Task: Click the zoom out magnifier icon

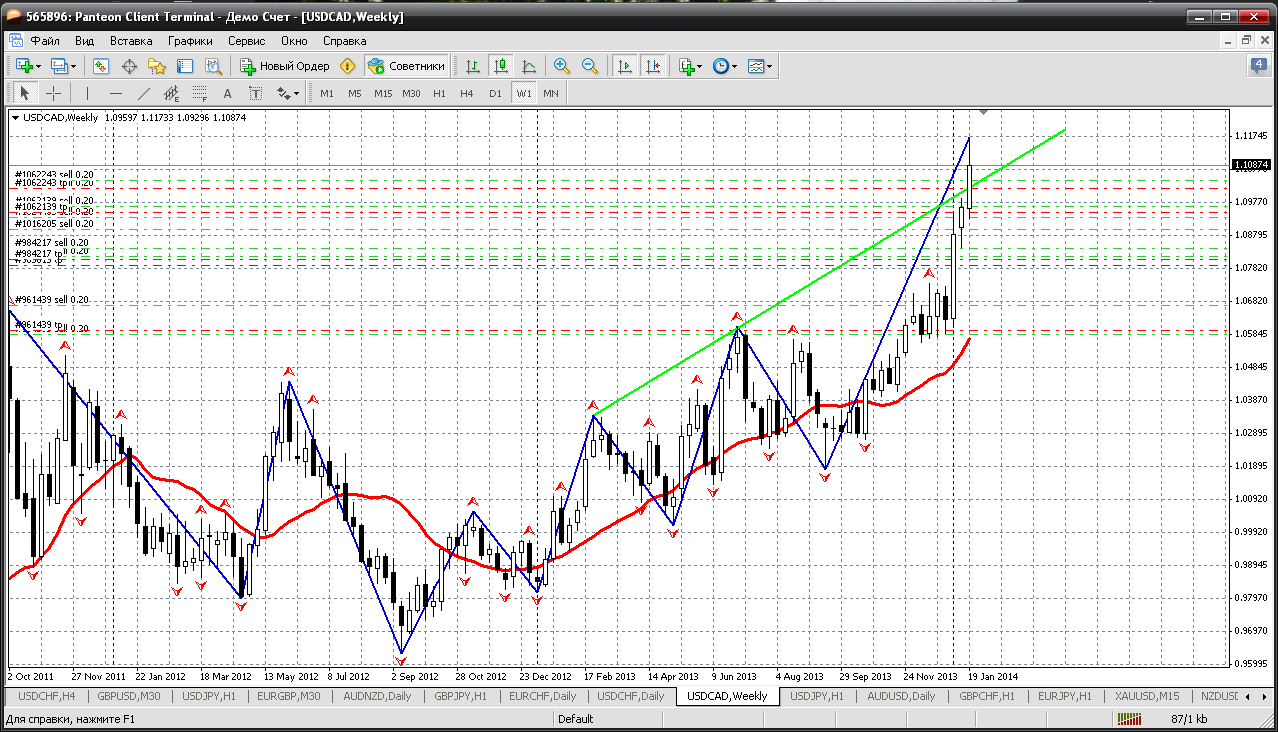Action: click(x=590, y=66)
